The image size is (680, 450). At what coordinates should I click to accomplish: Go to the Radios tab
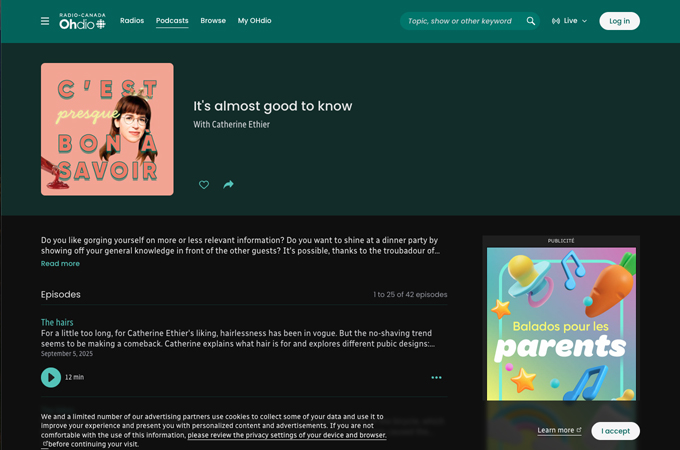pos(132,21)
